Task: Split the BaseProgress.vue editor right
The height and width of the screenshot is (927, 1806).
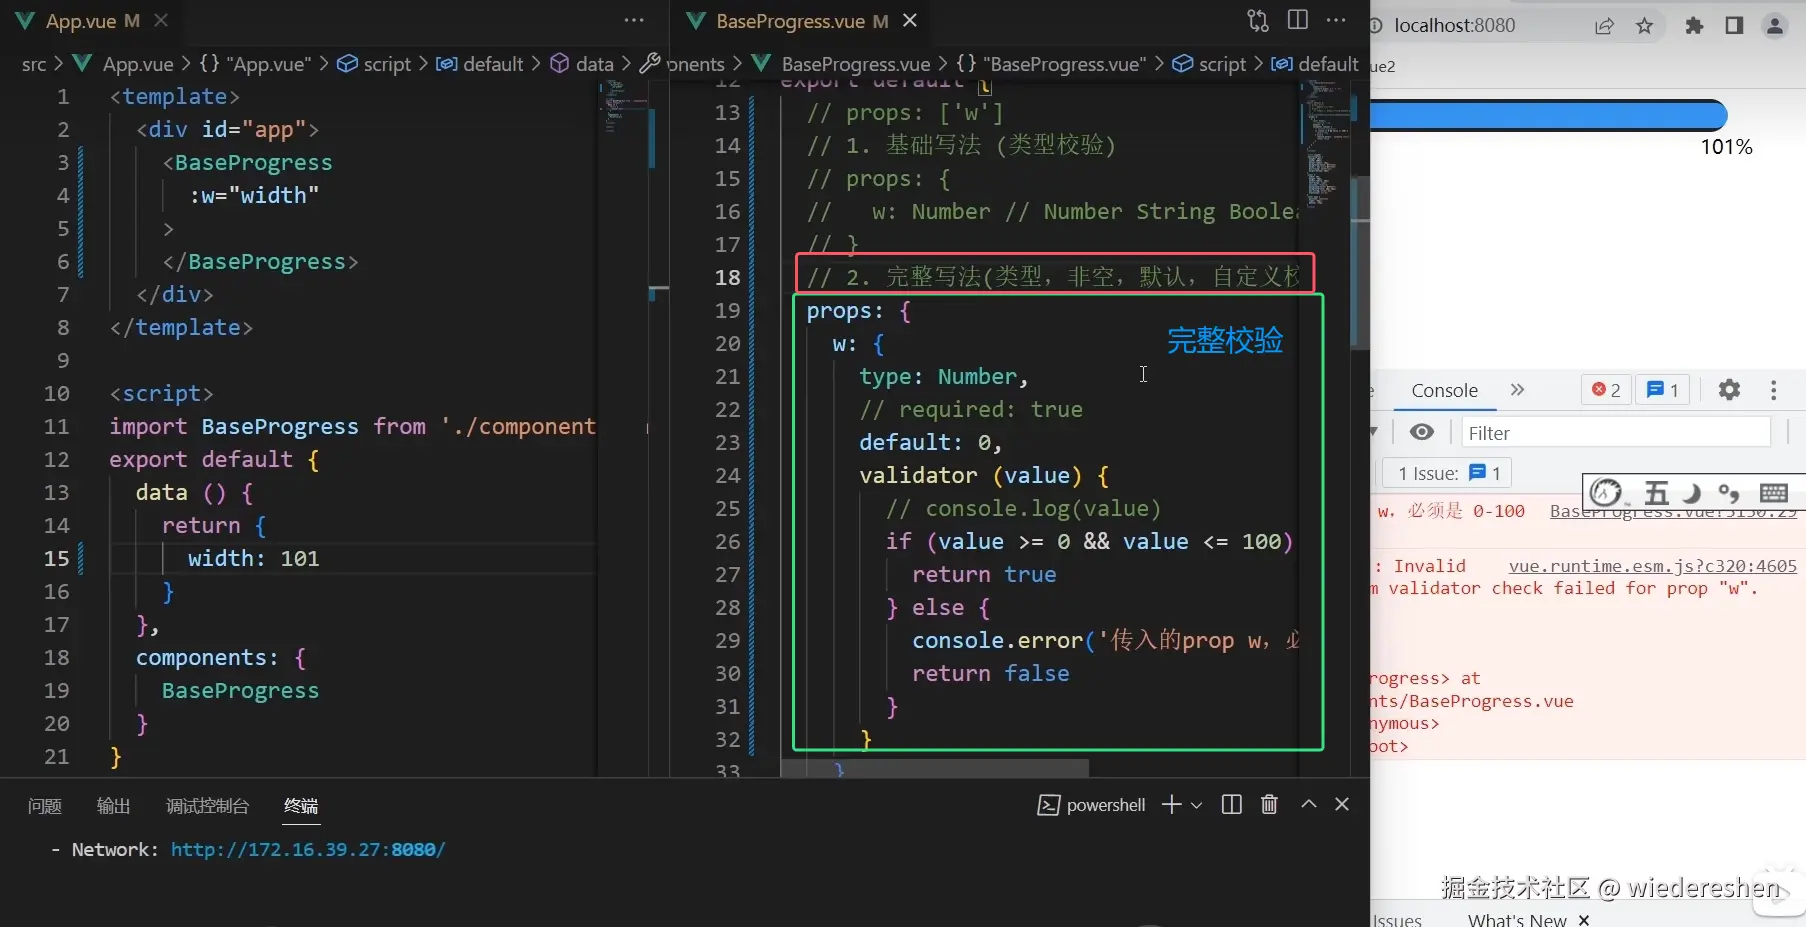Action: 1298,21
